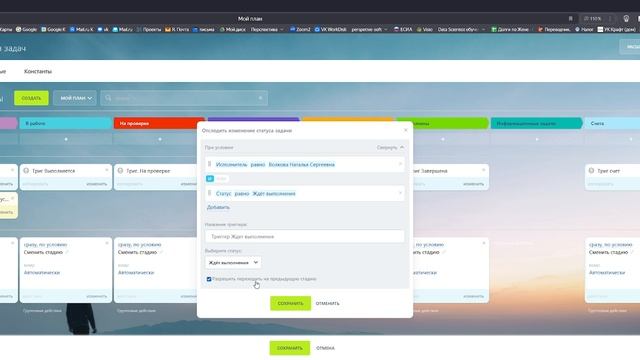Select the В работе stage header

[66, 123]
